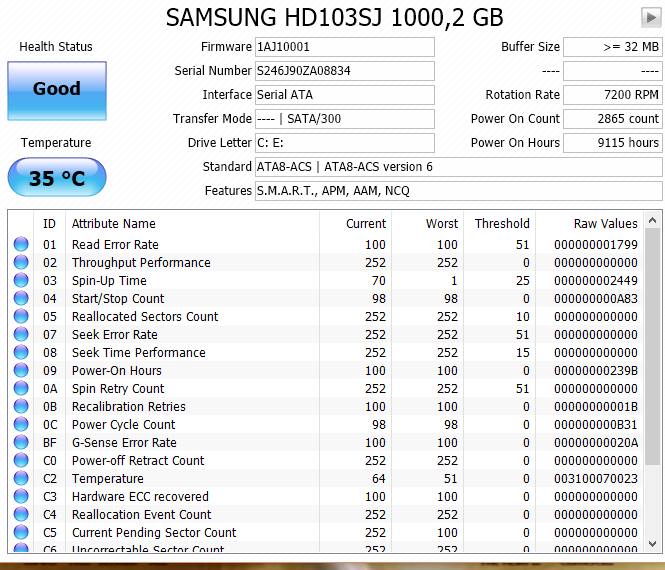This screenshot has width=665, height=570.
Task: Click the 35 °C temperature indicator
Action: click(57, 177)
